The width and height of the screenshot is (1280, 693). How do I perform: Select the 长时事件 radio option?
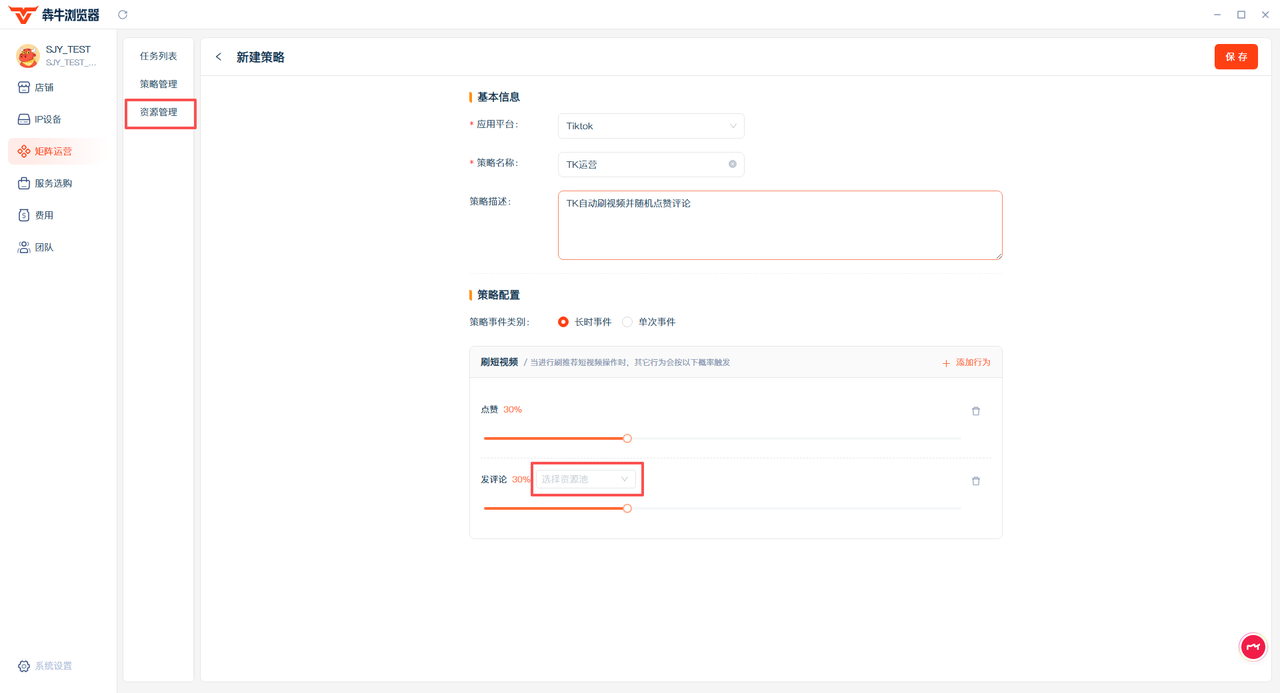564,322
